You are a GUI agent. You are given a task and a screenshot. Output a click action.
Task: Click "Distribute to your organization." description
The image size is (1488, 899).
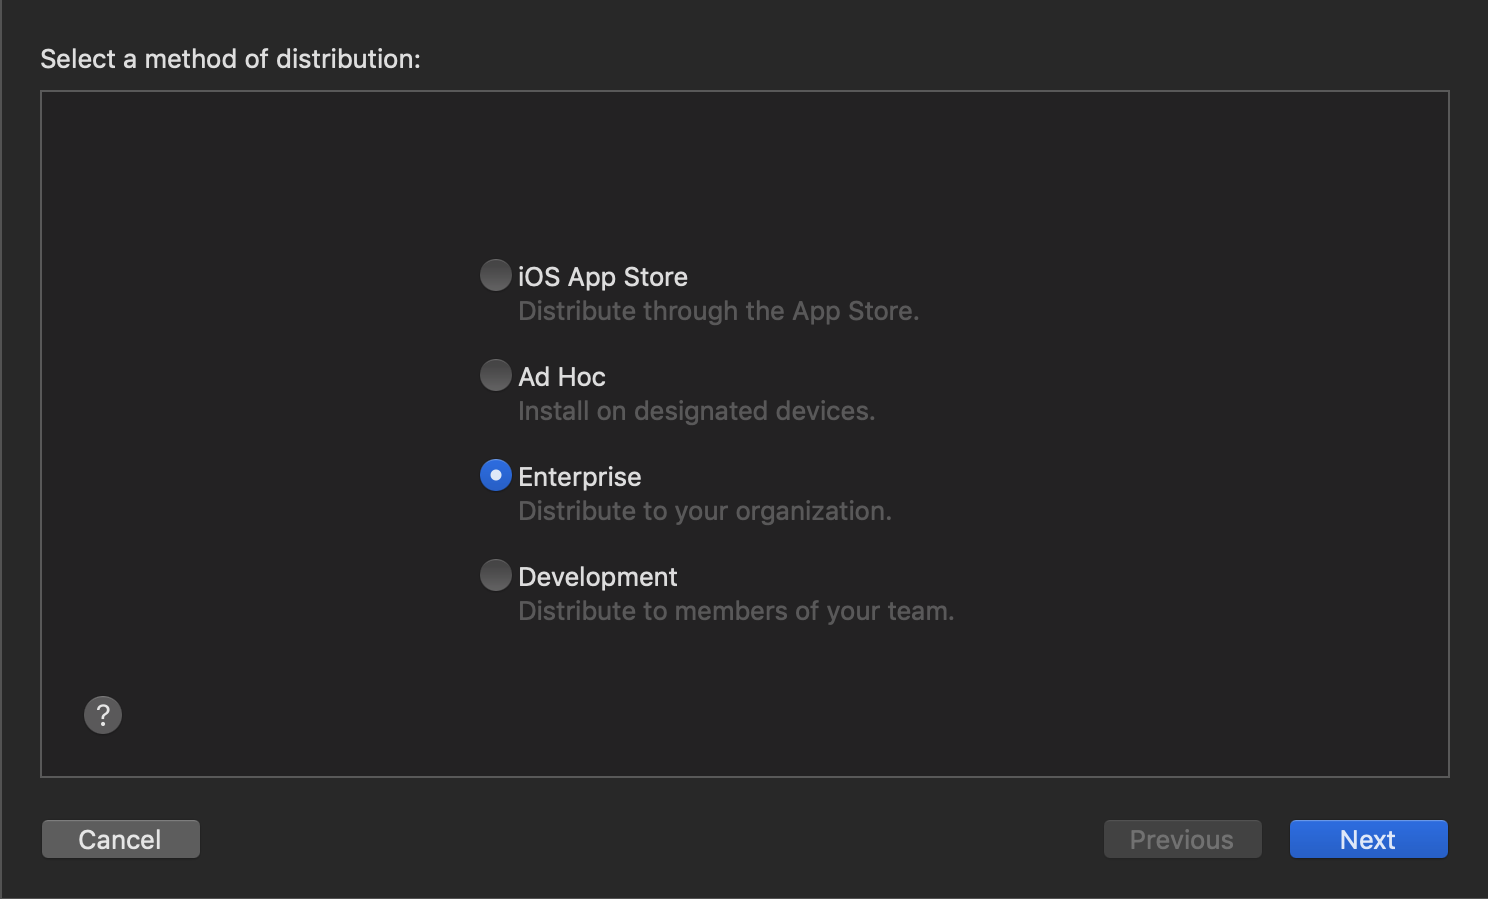[x=705, y=511]
